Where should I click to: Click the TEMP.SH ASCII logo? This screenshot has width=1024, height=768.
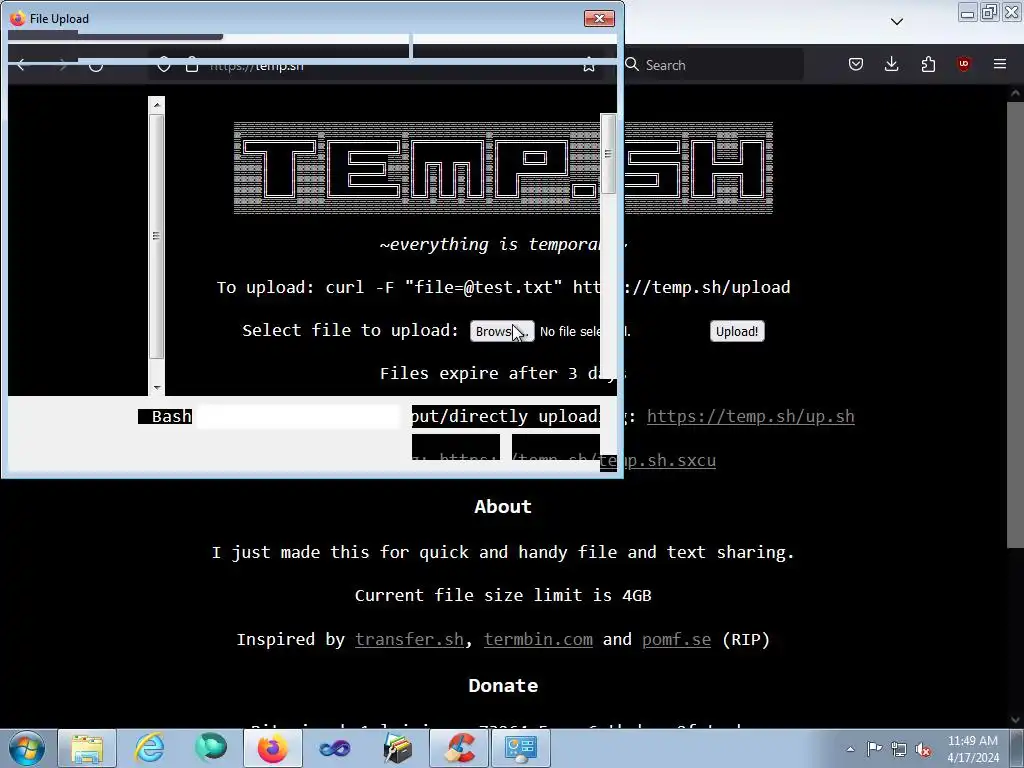503,168
